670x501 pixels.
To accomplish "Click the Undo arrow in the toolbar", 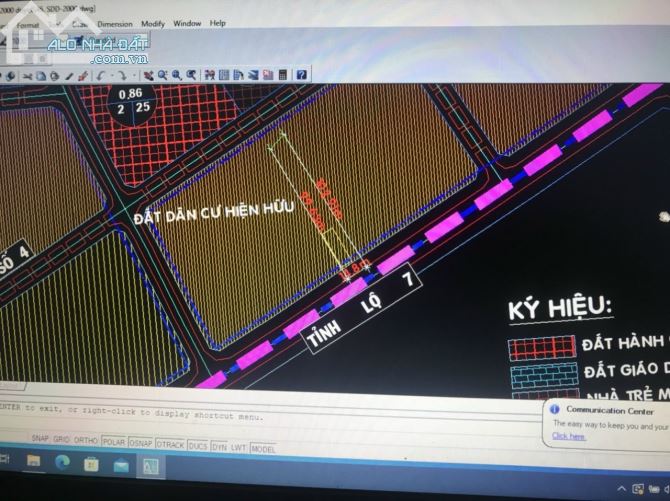I will (x=100, y=75).
